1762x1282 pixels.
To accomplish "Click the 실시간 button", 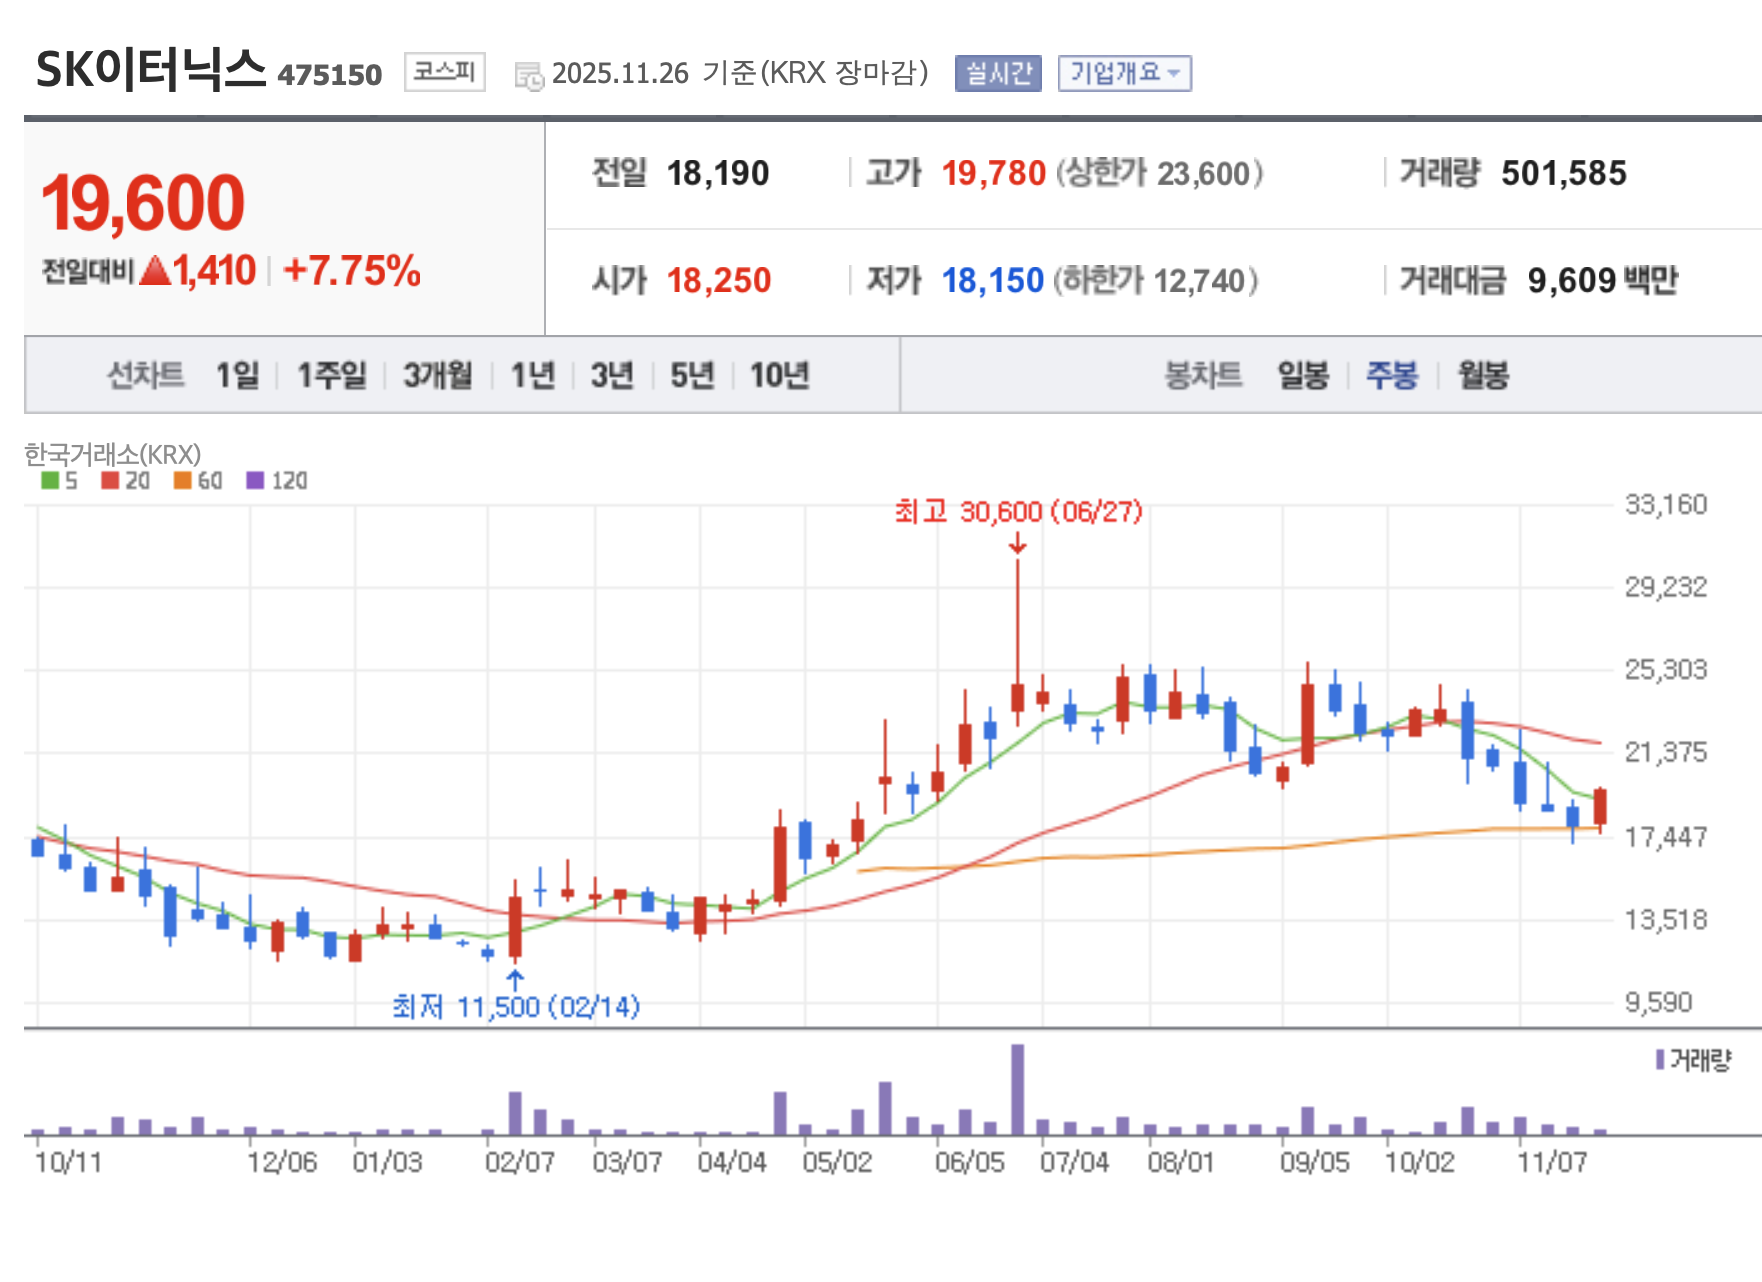I will click(x=998, y=73).
